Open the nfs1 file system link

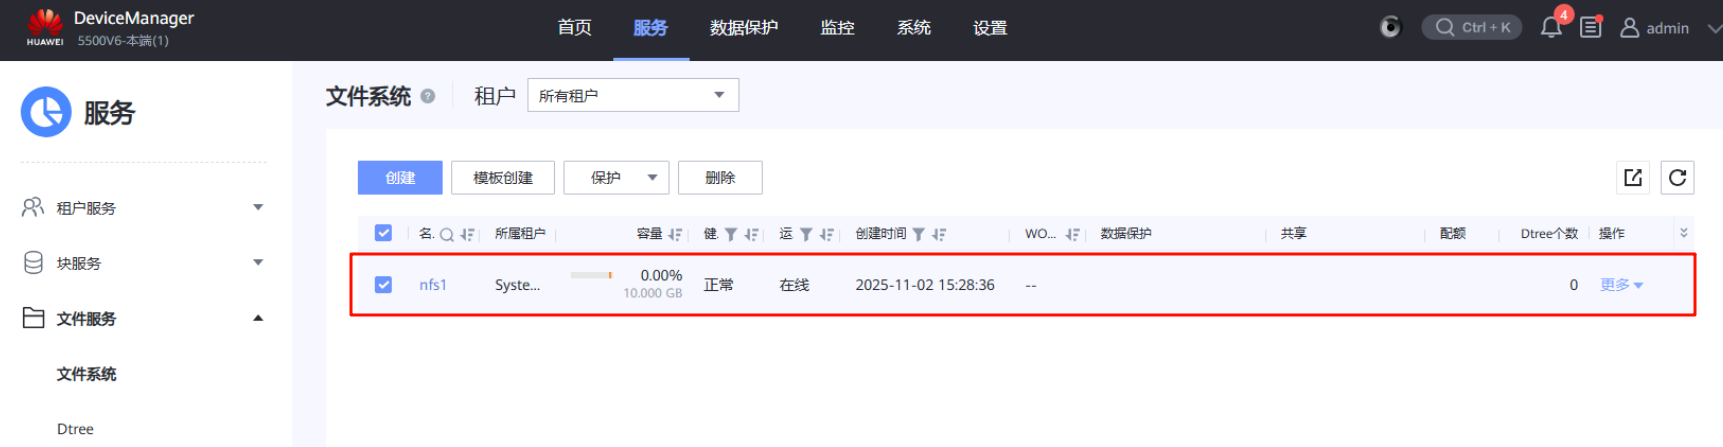433,285
